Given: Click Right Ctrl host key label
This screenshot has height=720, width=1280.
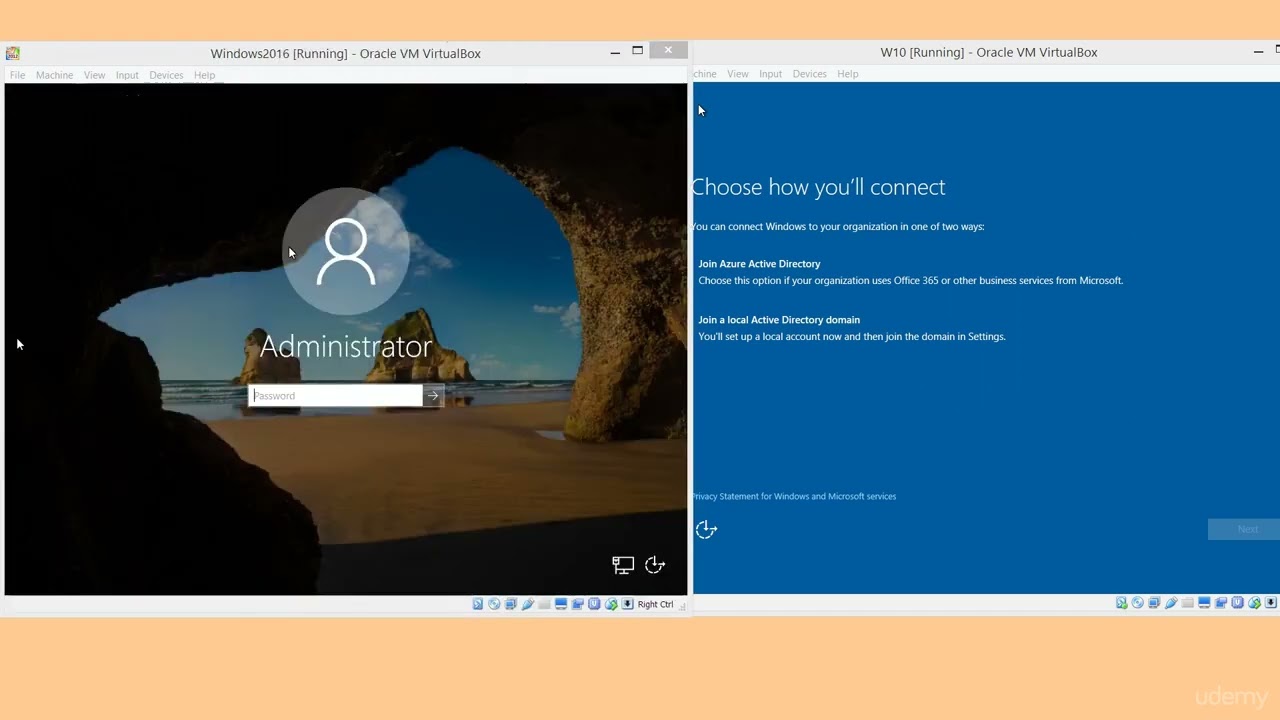Looking at the screenshot, I should [656, 604].
